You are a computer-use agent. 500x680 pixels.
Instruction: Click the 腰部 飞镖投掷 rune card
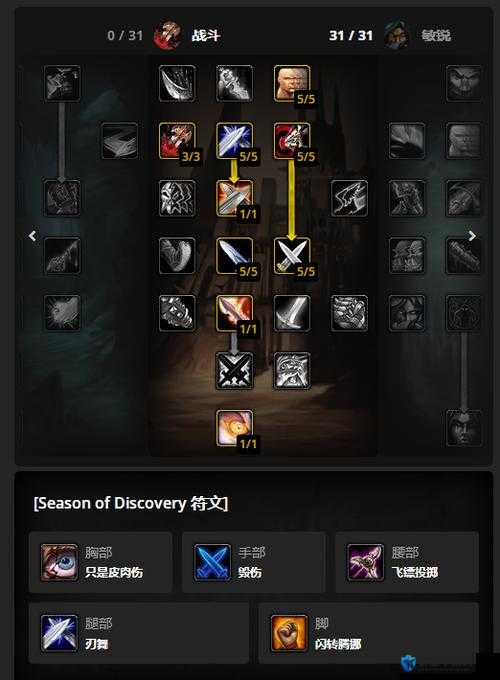(x=407, y=562)
